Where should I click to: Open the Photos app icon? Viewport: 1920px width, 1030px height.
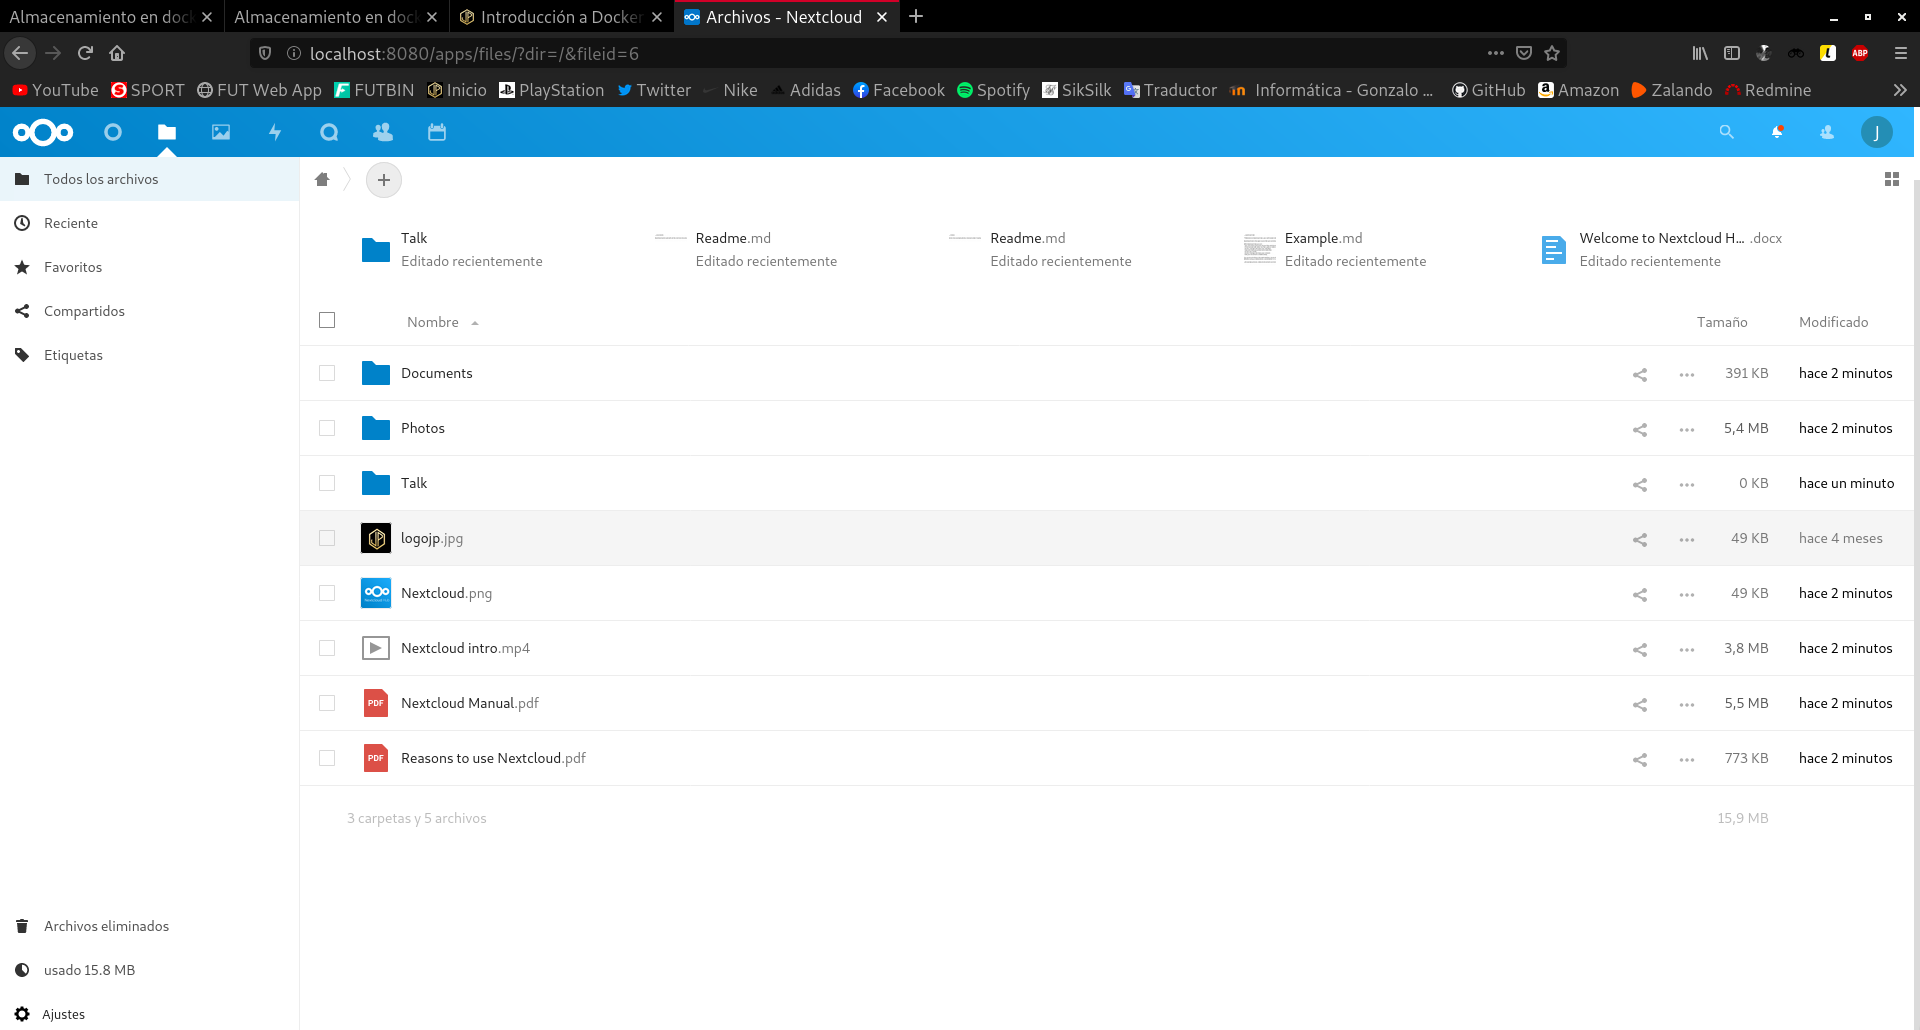(221, 132)
